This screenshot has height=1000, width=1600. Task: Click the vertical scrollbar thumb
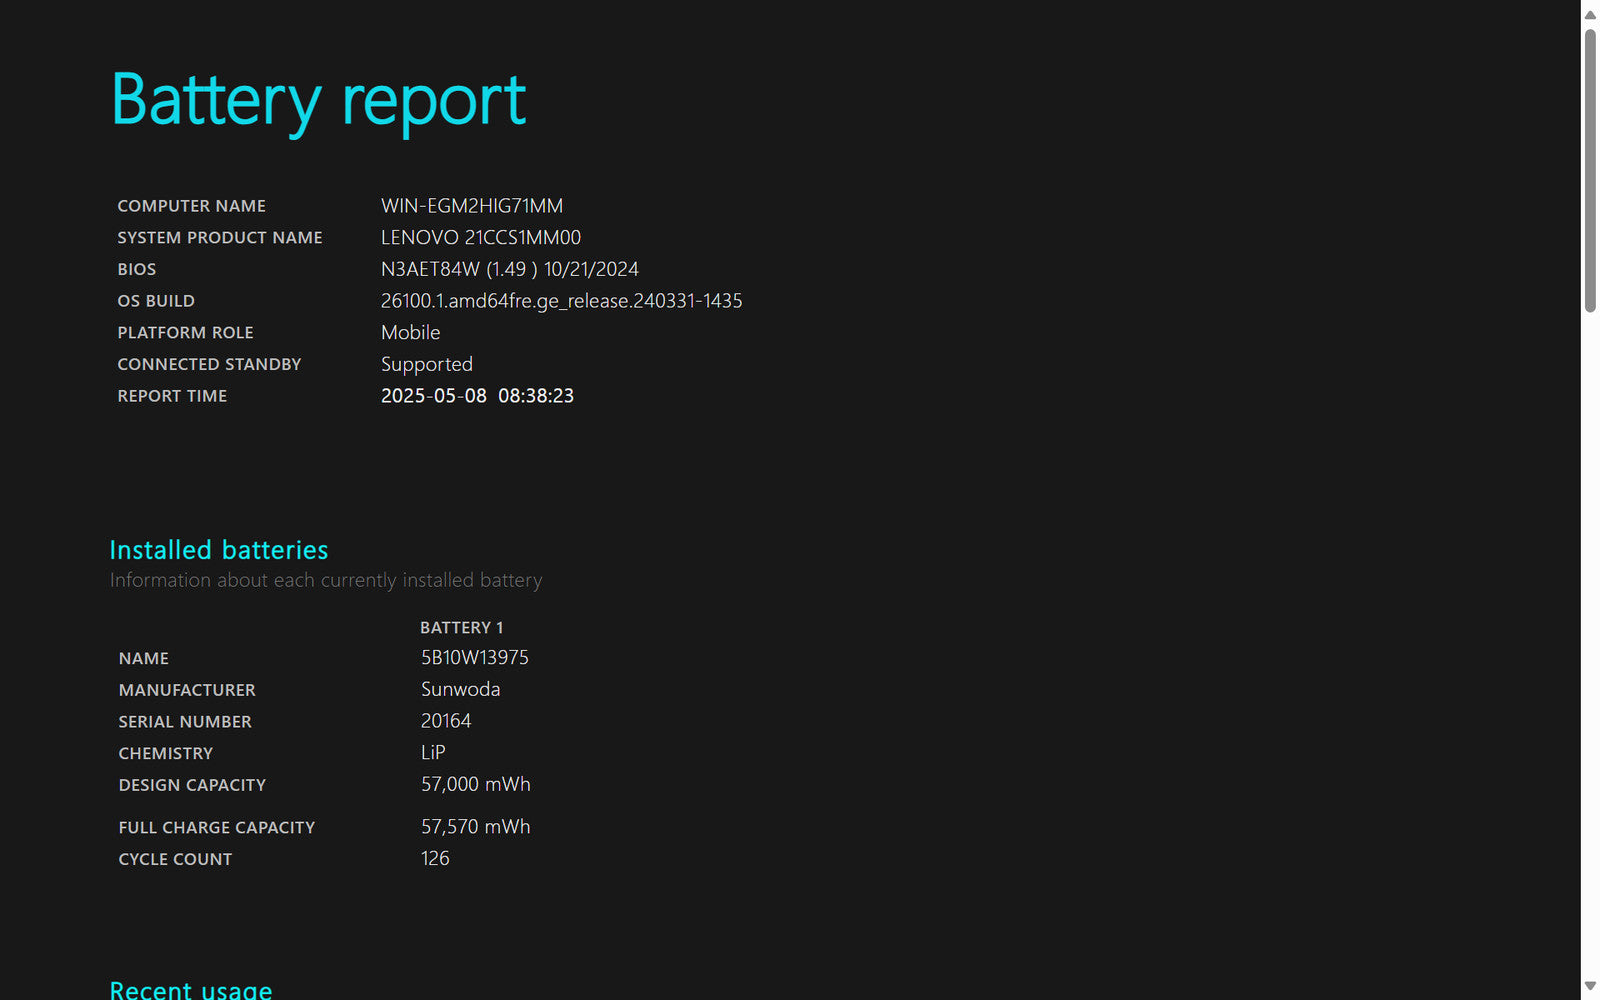[1590, 170]
